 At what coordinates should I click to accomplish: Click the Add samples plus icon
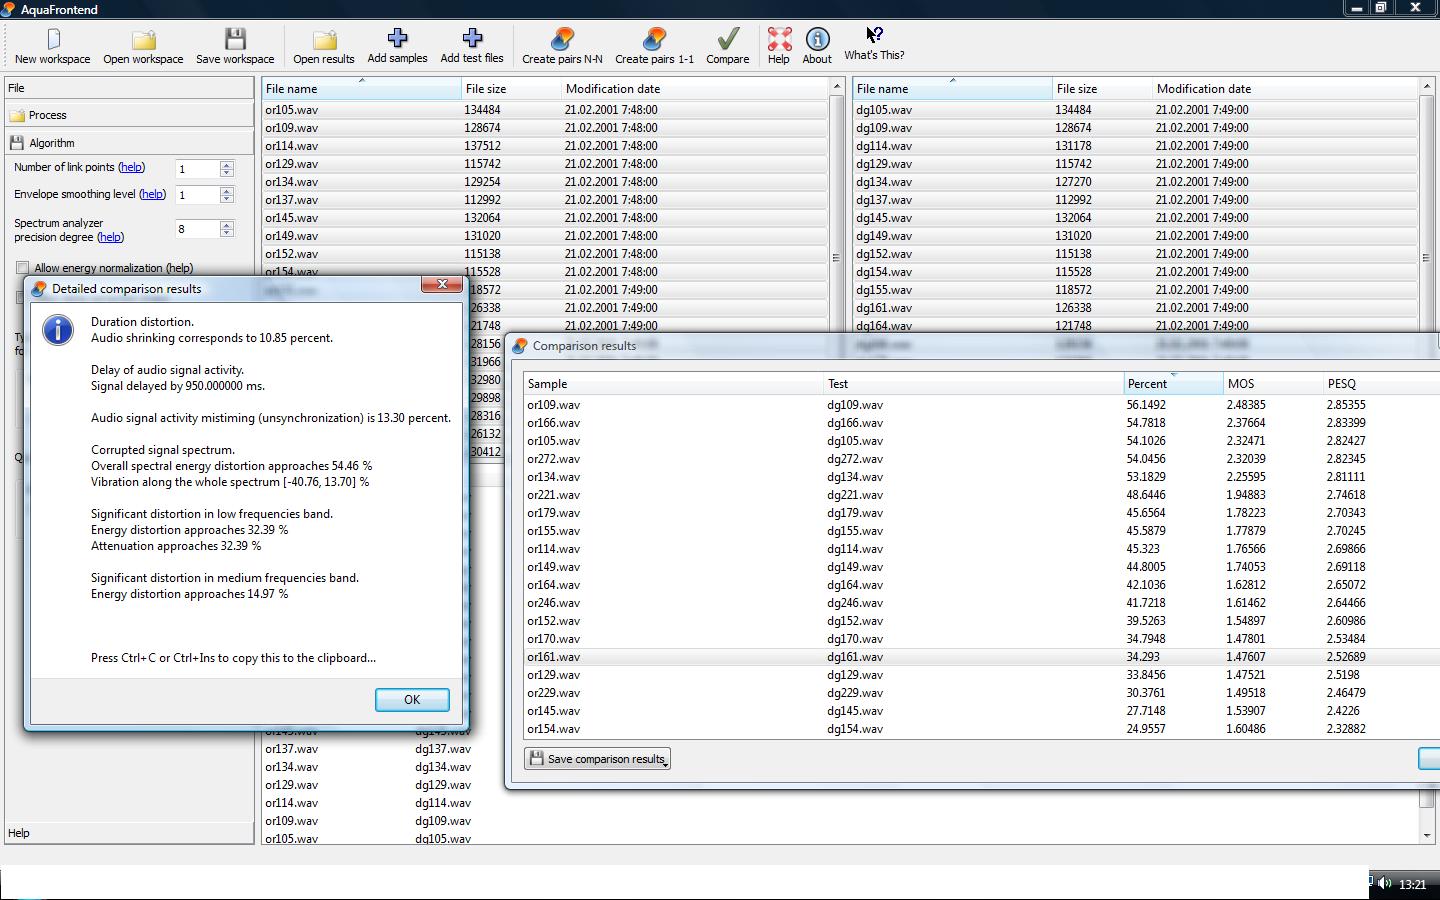(397, 38)
